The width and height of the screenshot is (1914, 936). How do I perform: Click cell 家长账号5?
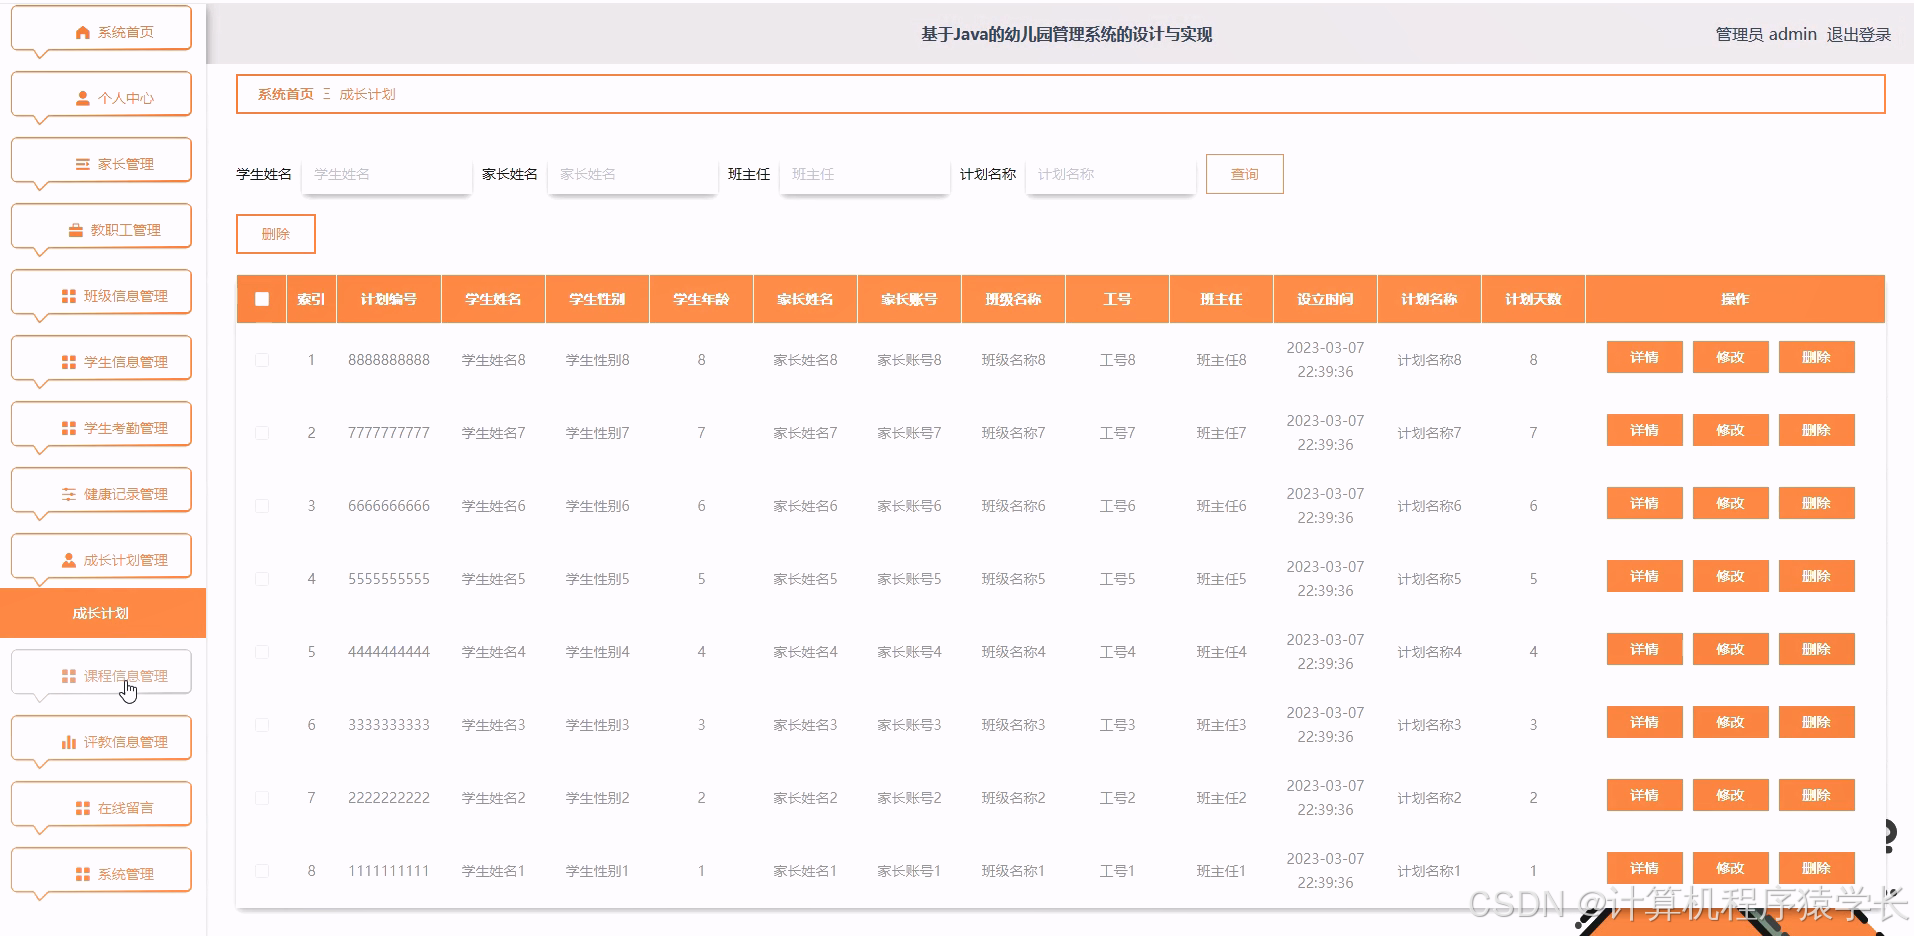[x=909, y=579]
